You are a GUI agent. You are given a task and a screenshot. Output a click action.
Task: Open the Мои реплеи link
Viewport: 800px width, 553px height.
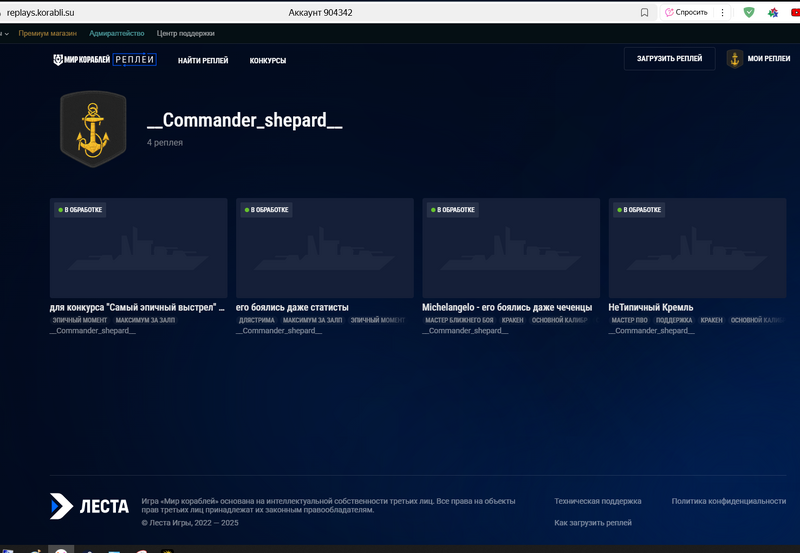[768, 59]
